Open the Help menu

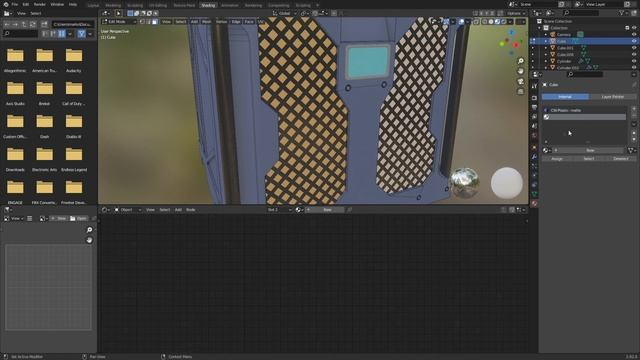coord(73,4)
